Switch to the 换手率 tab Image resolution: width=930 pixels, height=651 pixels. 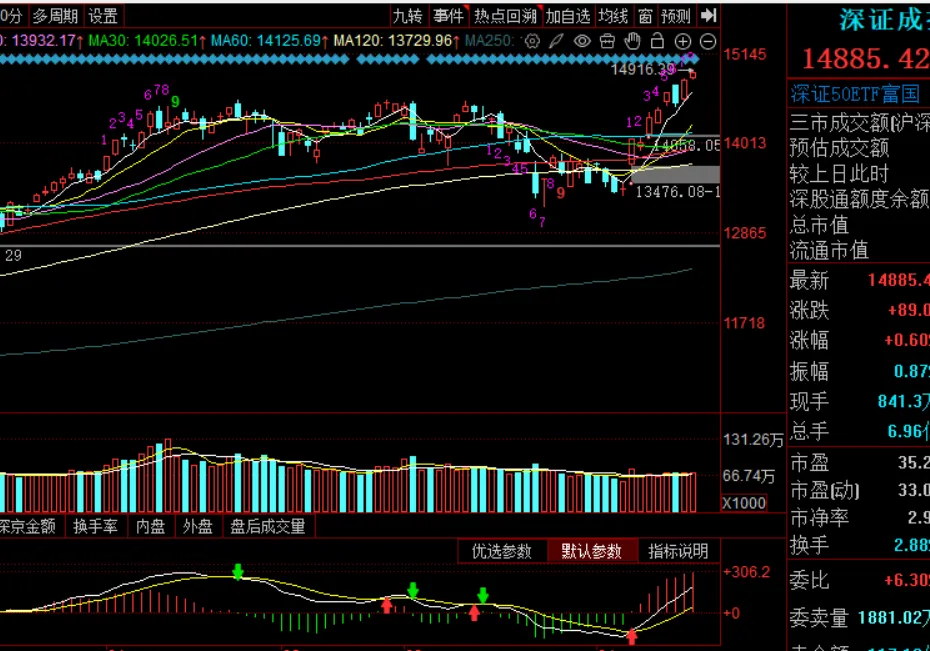point(95,526)
